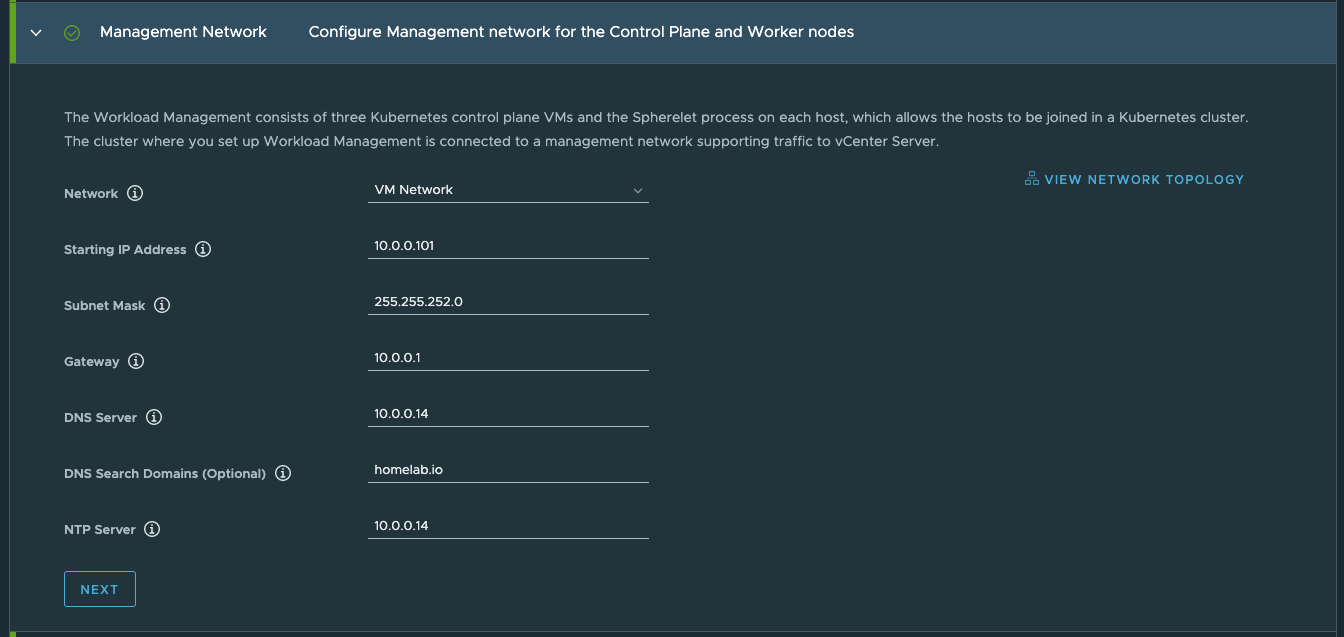The image size is (1344, 637).
Task: Open the VM Network dropdown
Action: pyautogui.click(x=508, y=190)
